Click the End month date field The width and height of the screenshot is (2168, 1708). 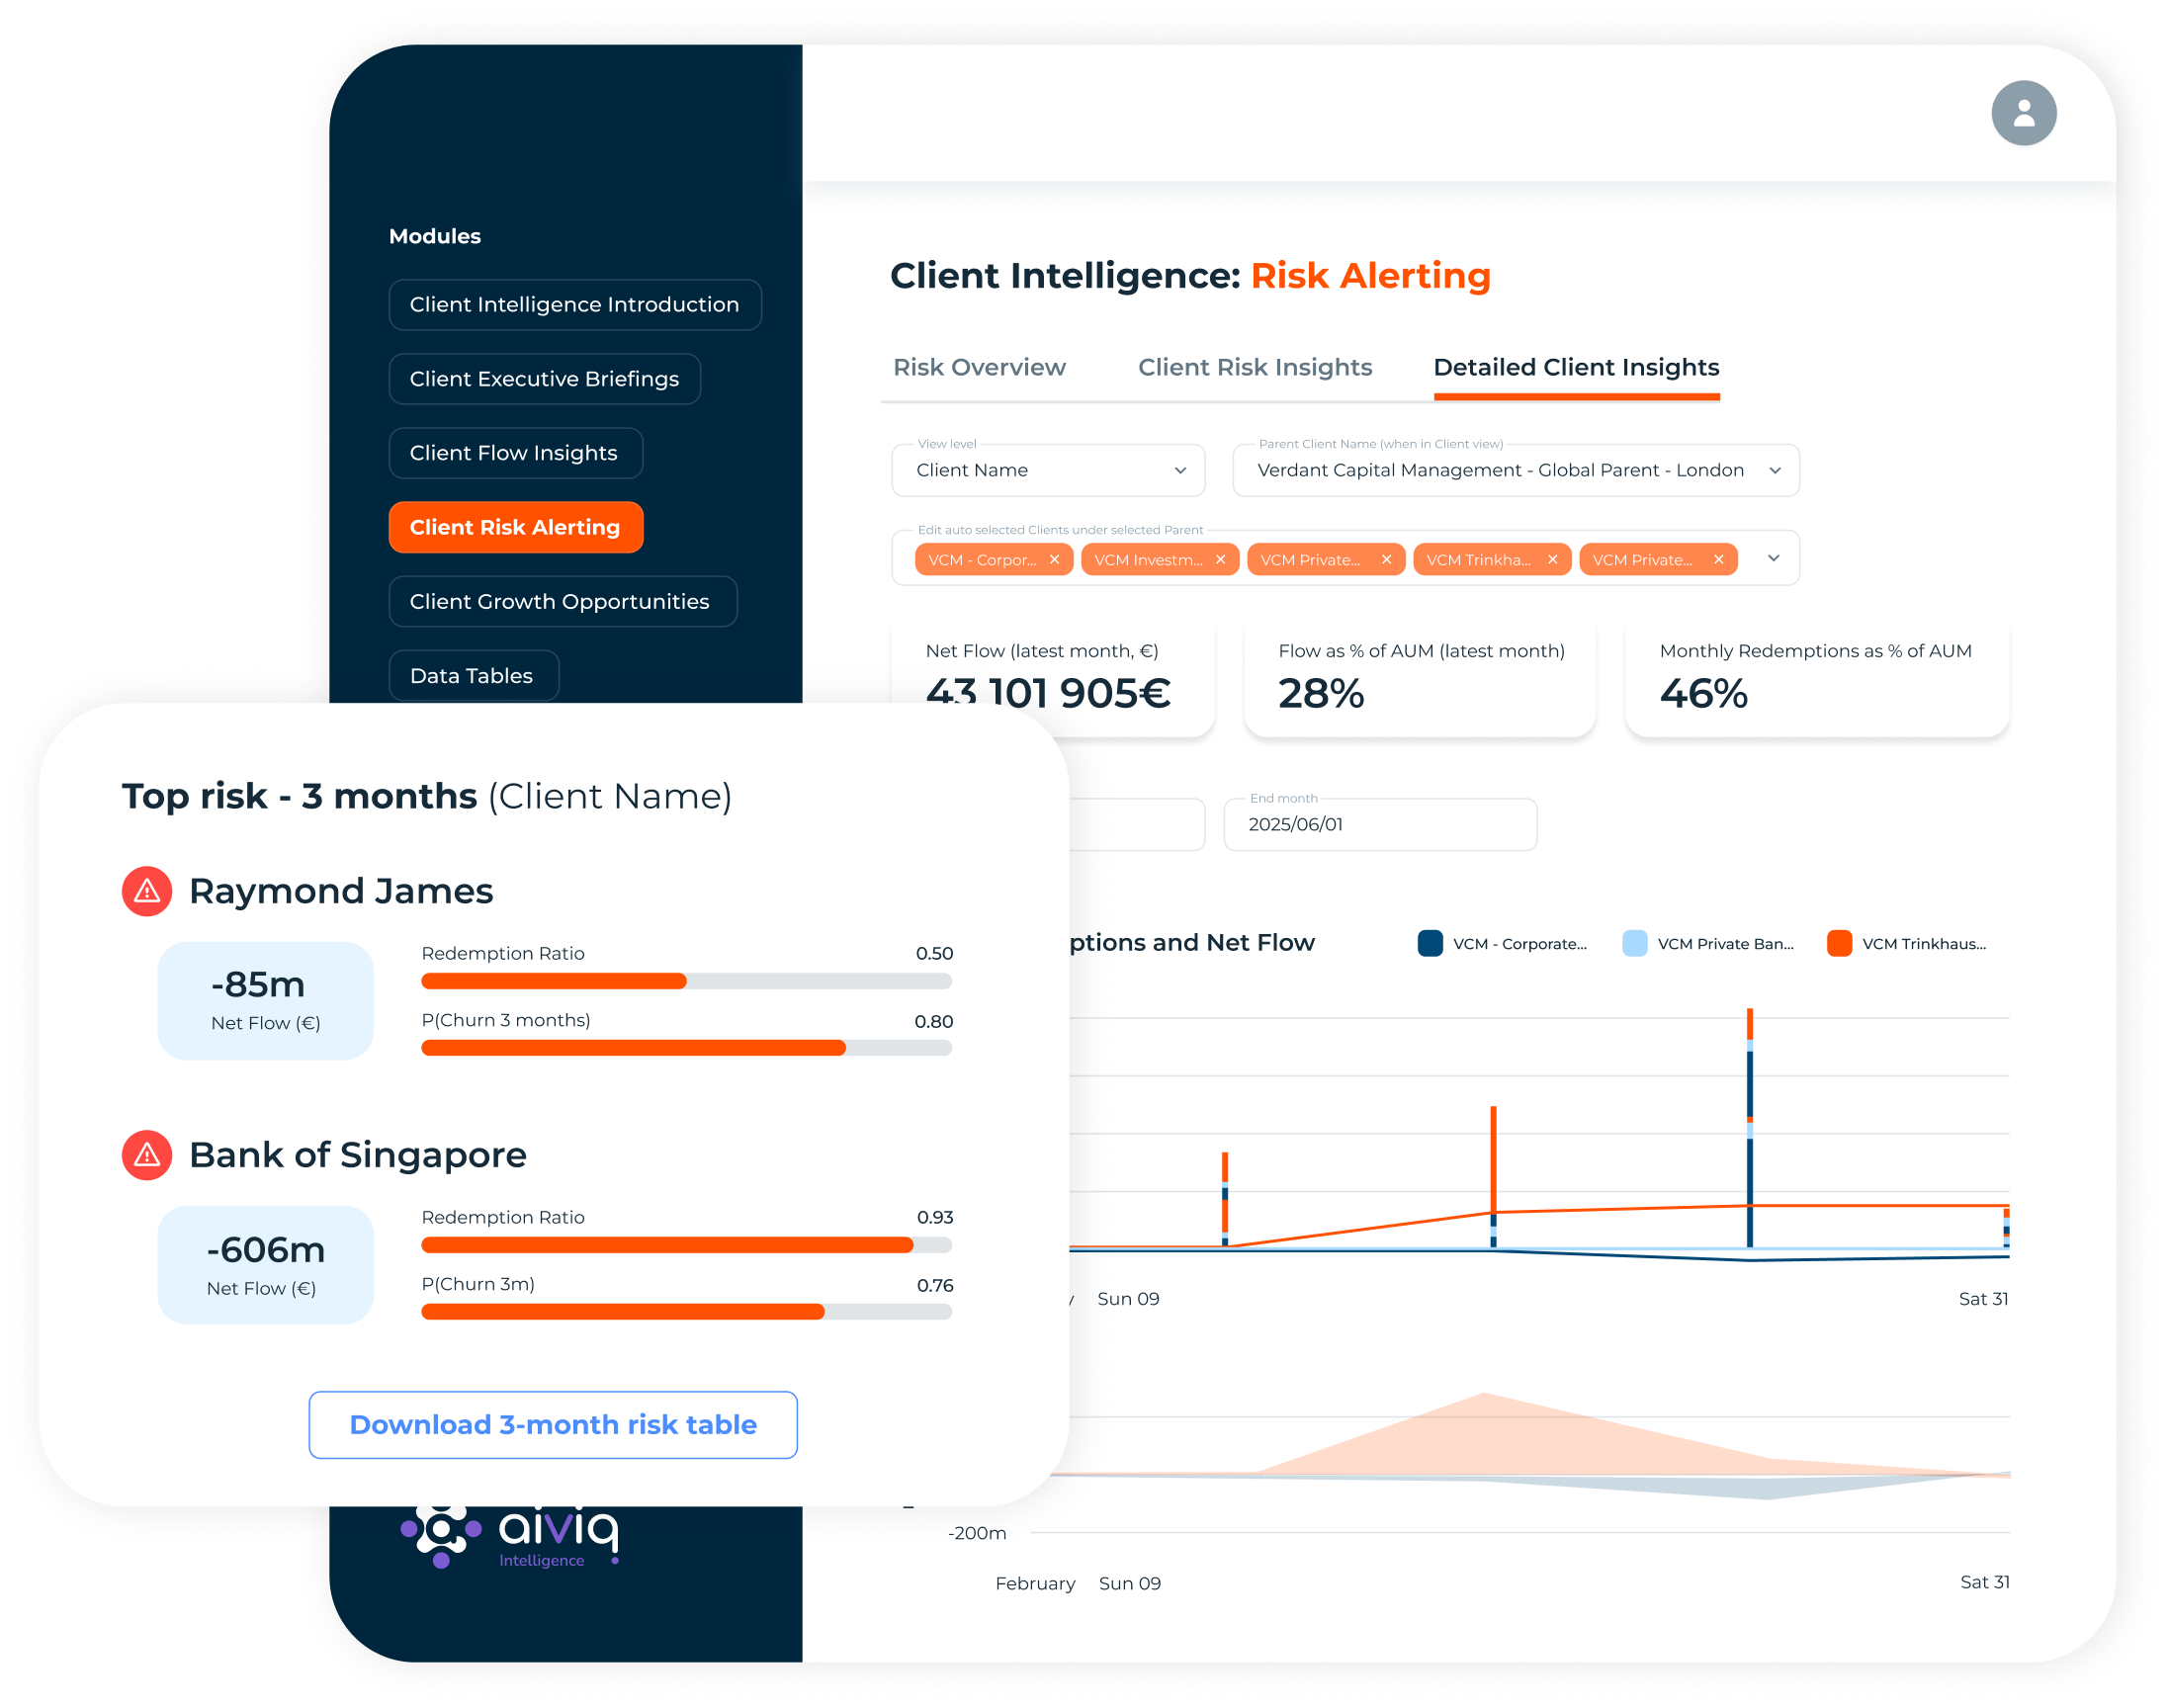click(1379, 825)
